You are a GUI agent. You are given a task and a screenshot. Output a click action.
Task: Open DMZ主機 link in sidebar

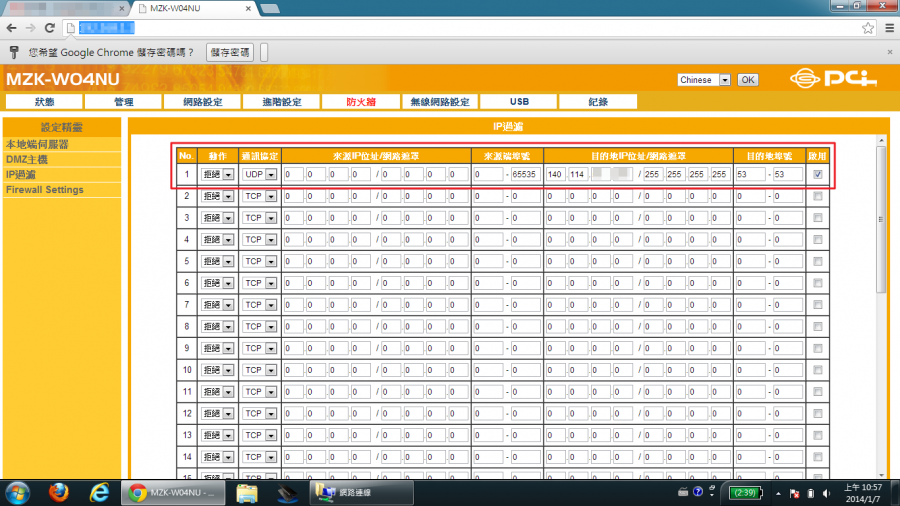point(27,159)
